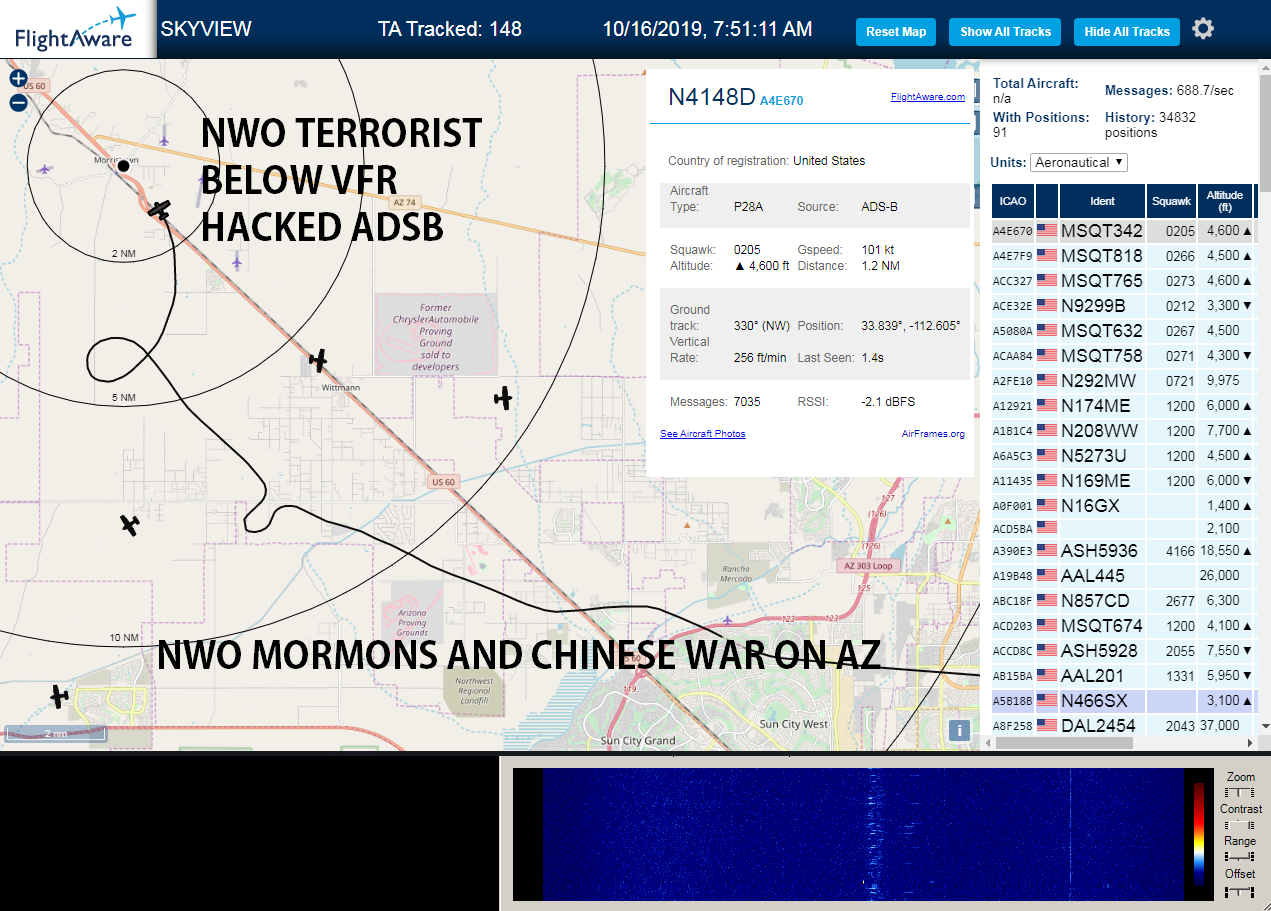Viewport: 1271px width, 911px height.
Task: Open the FlightAware.com link in info panel
Action: click(x=927, y=97)
